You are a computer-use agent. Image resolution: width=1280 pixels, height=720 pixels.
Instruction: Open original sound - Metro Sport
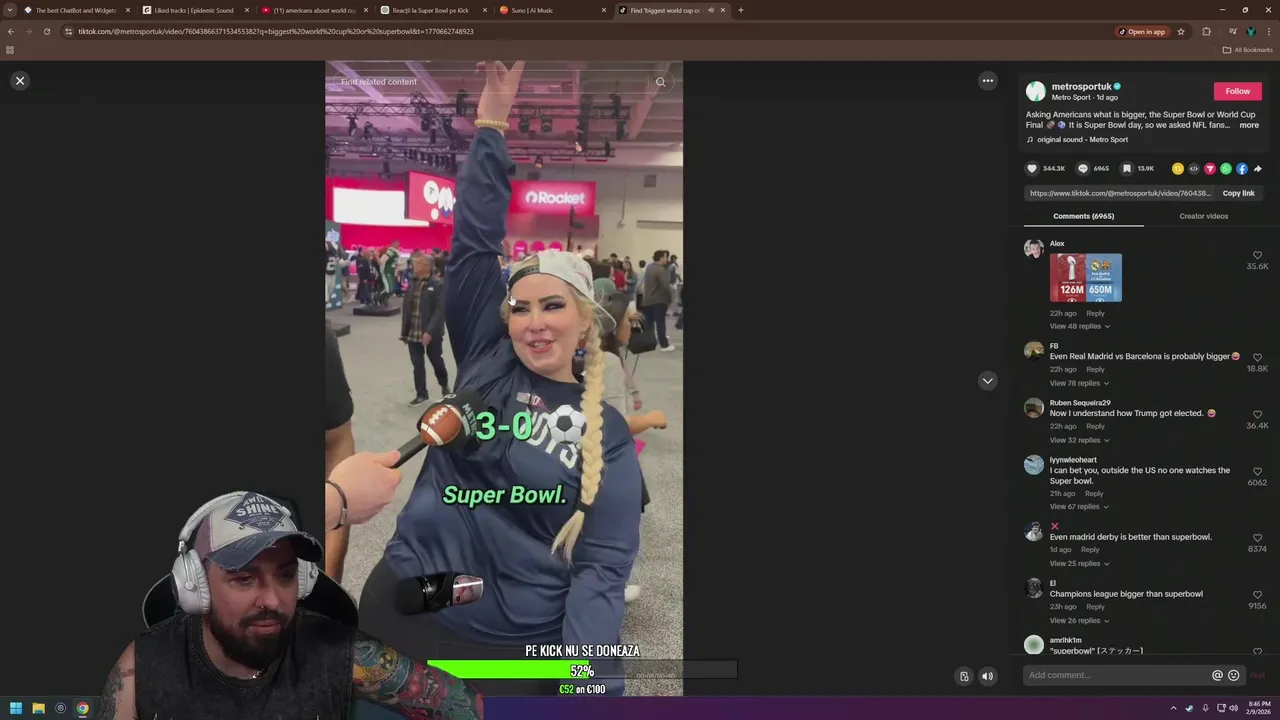[x=1082, y=140]
